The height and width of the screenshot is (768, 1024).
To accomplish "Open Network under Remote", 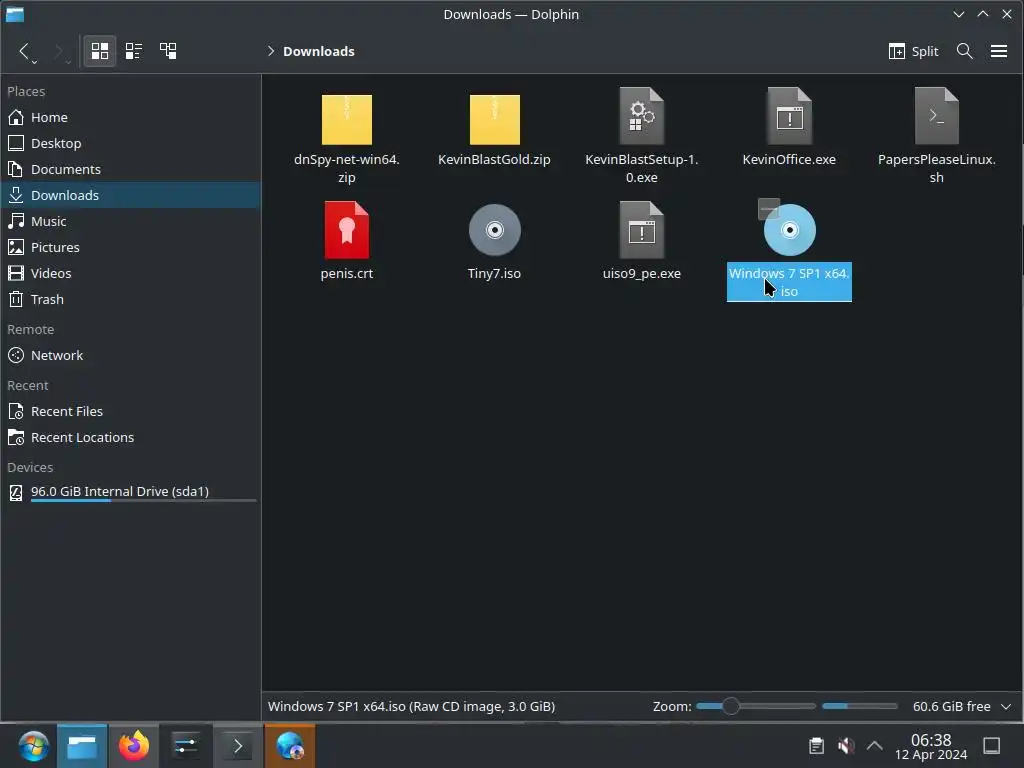I will [131, 355].
